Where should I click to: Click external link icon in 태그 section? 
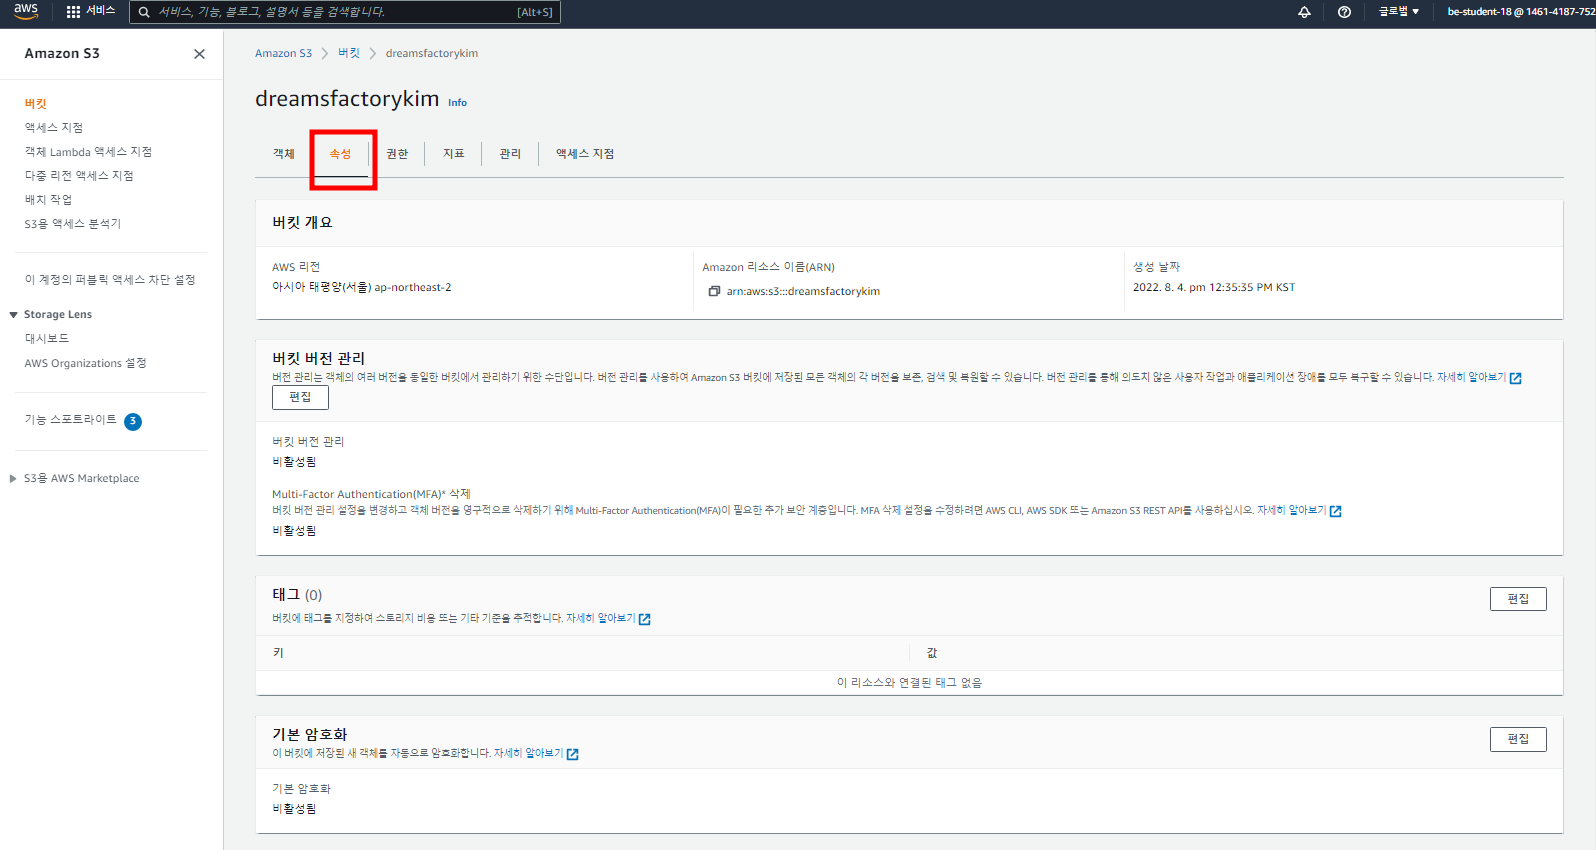[645, 619]
